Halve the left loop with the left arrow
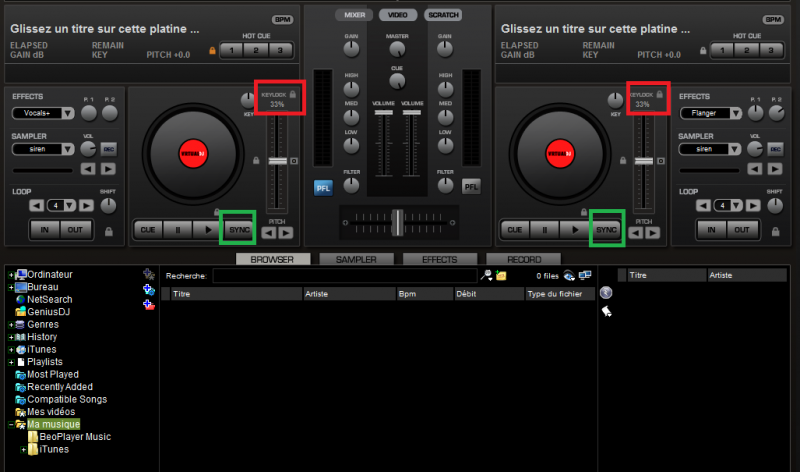 click(x=36, y=206)
